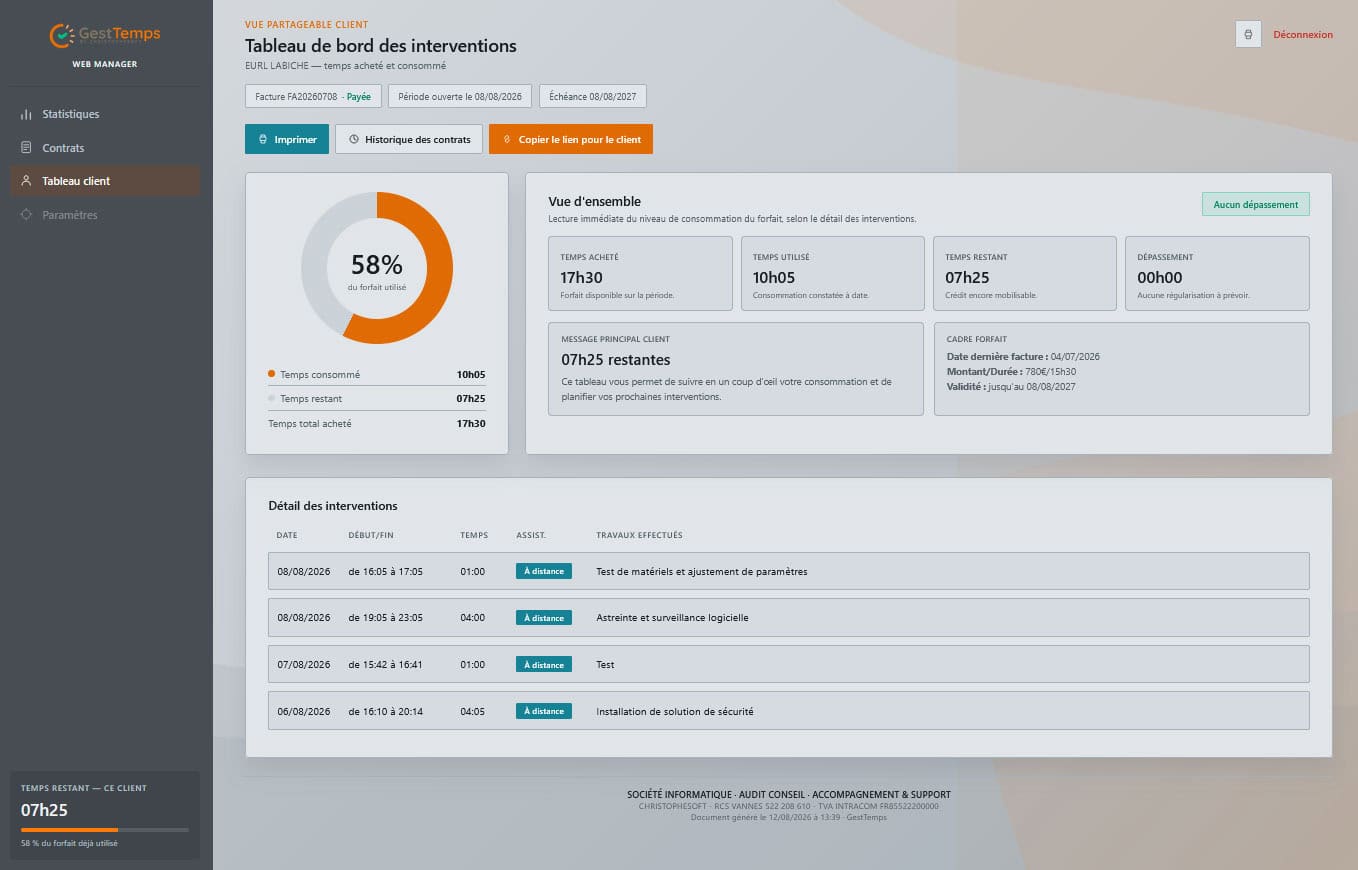Click the printer icon inside Imprimer button
The image size is (1358, 870).
point(262,139)
